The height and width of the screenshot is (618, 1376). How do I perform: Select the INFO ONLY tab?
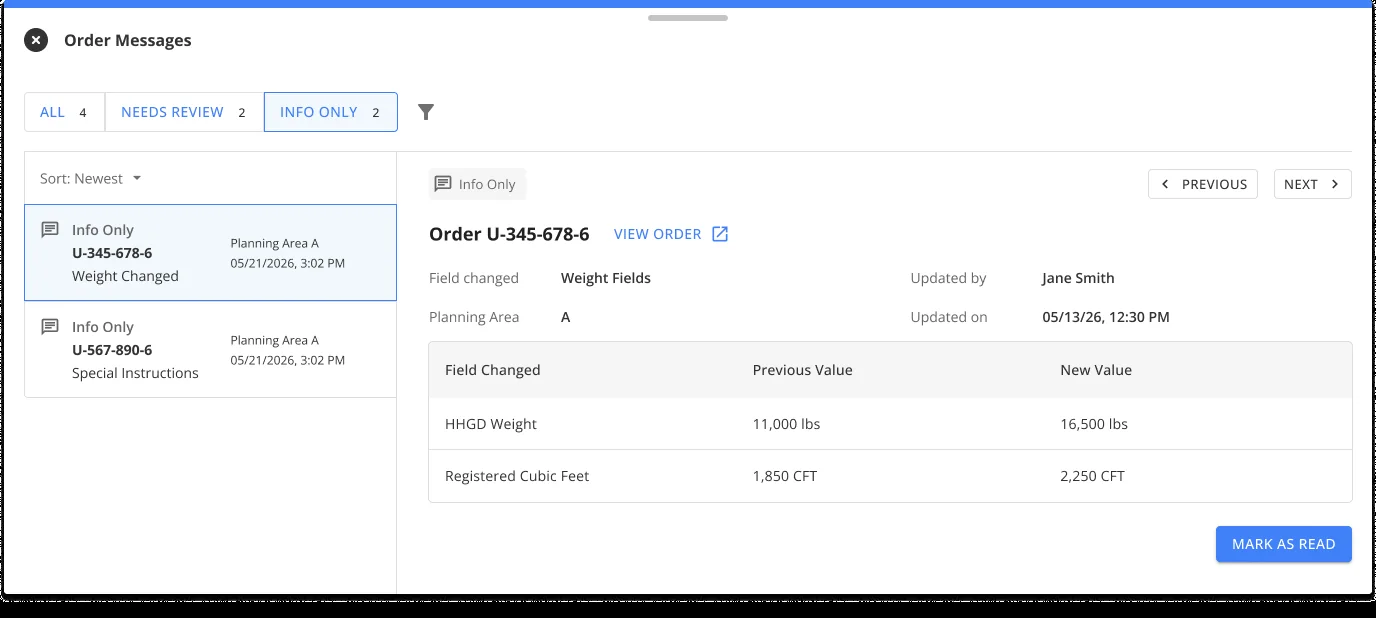click(x=331, y=112)
